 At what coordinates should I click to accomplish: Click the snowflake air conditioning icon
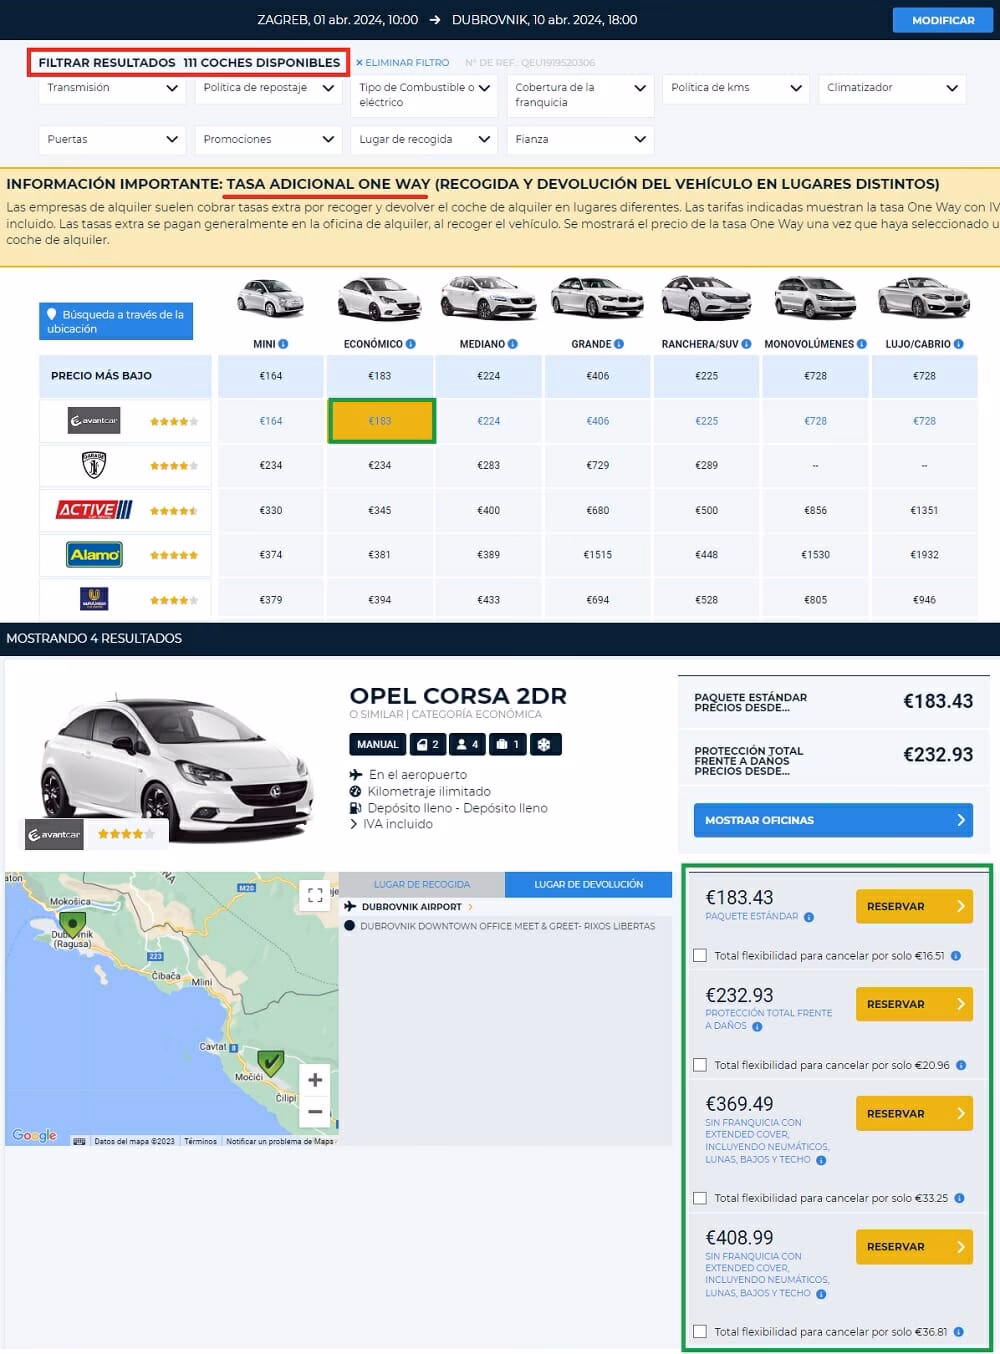point(545,744)
